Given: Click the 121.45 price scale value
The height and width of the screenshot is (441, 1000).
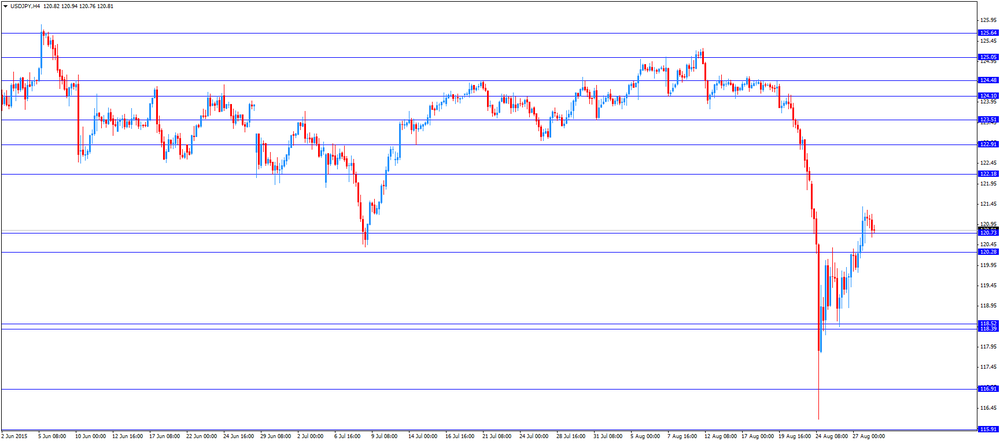Looking at the screenshot, I should coord(988,204).
